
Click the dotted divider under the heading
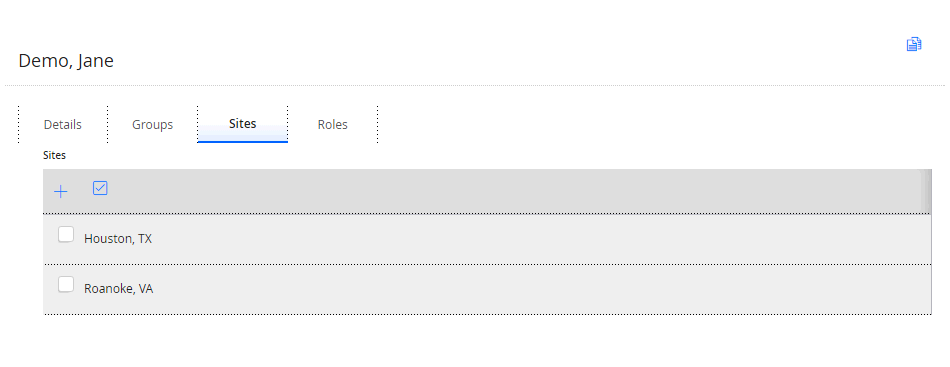pyautogui.click(x=474, y=85)
